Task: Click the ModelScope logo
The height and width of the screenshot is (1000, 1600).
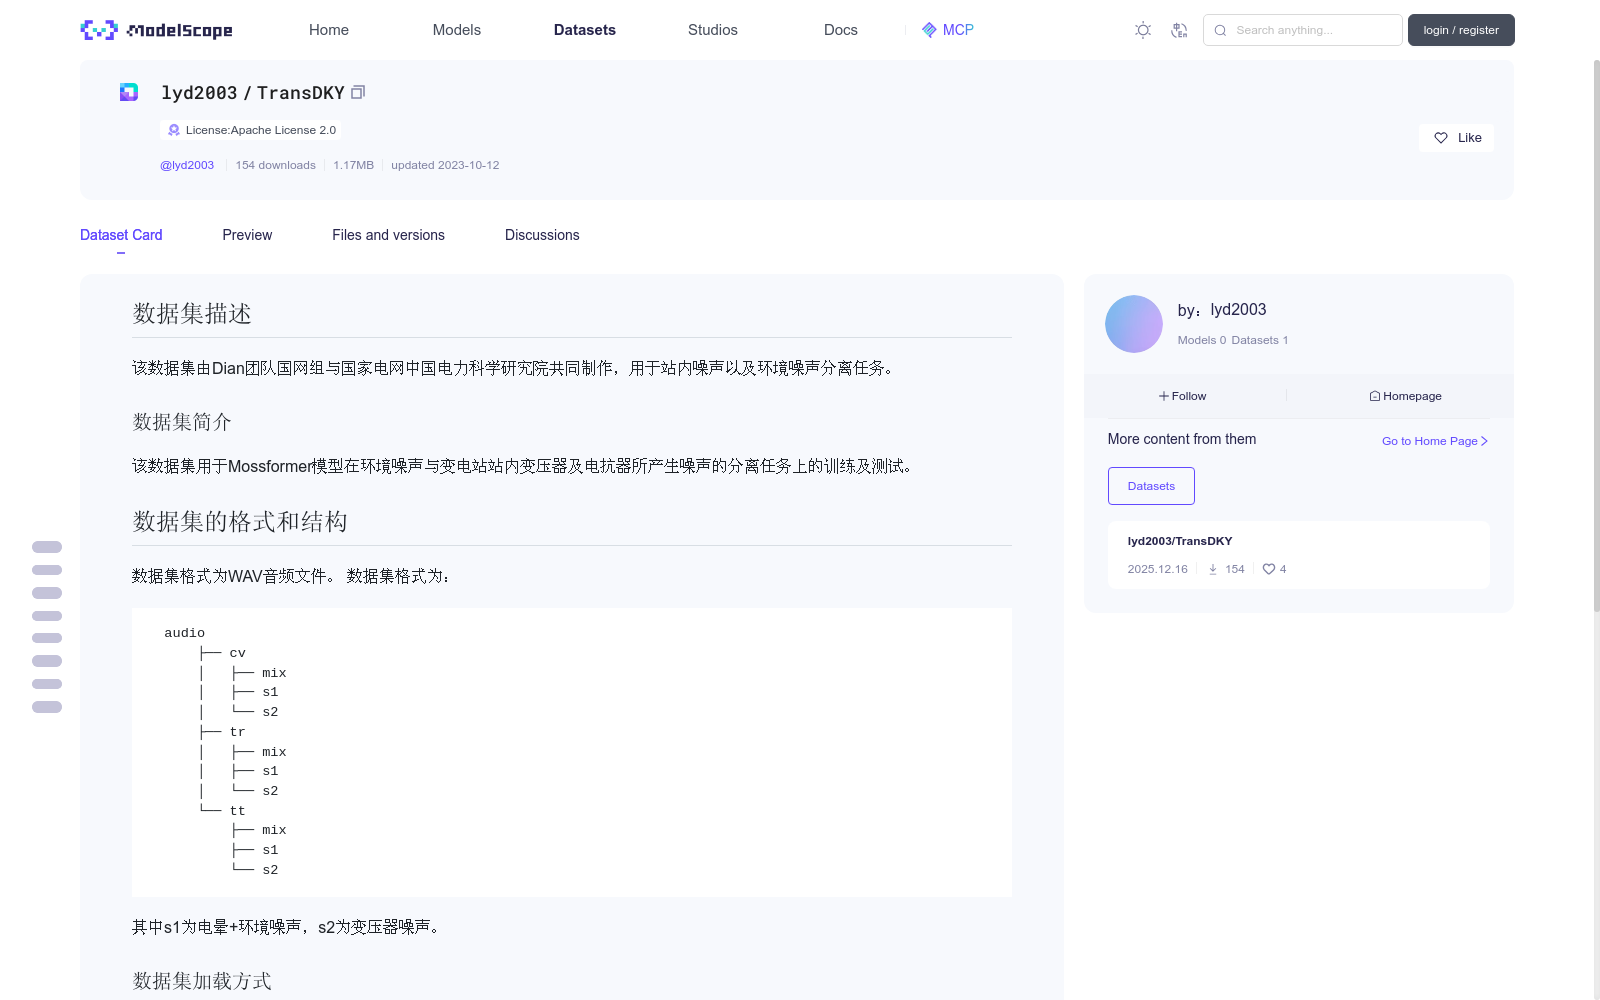Action: coord(156,30)
